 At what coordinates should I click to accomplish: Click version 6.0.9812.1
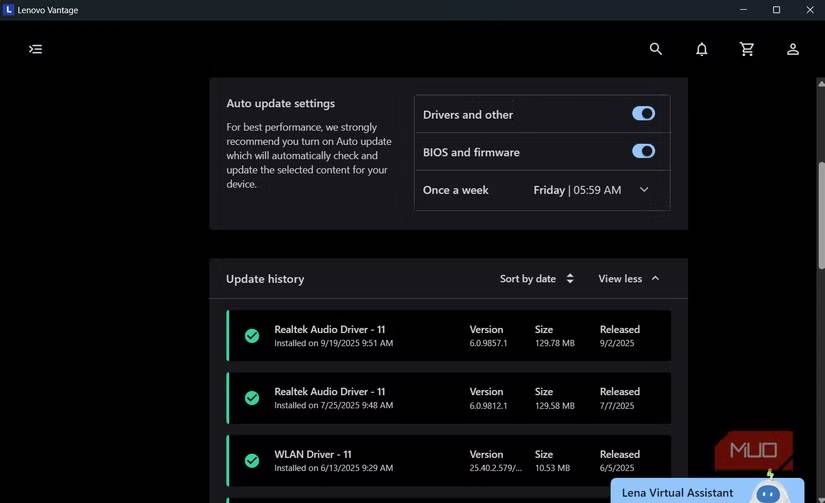click(488, 406)
